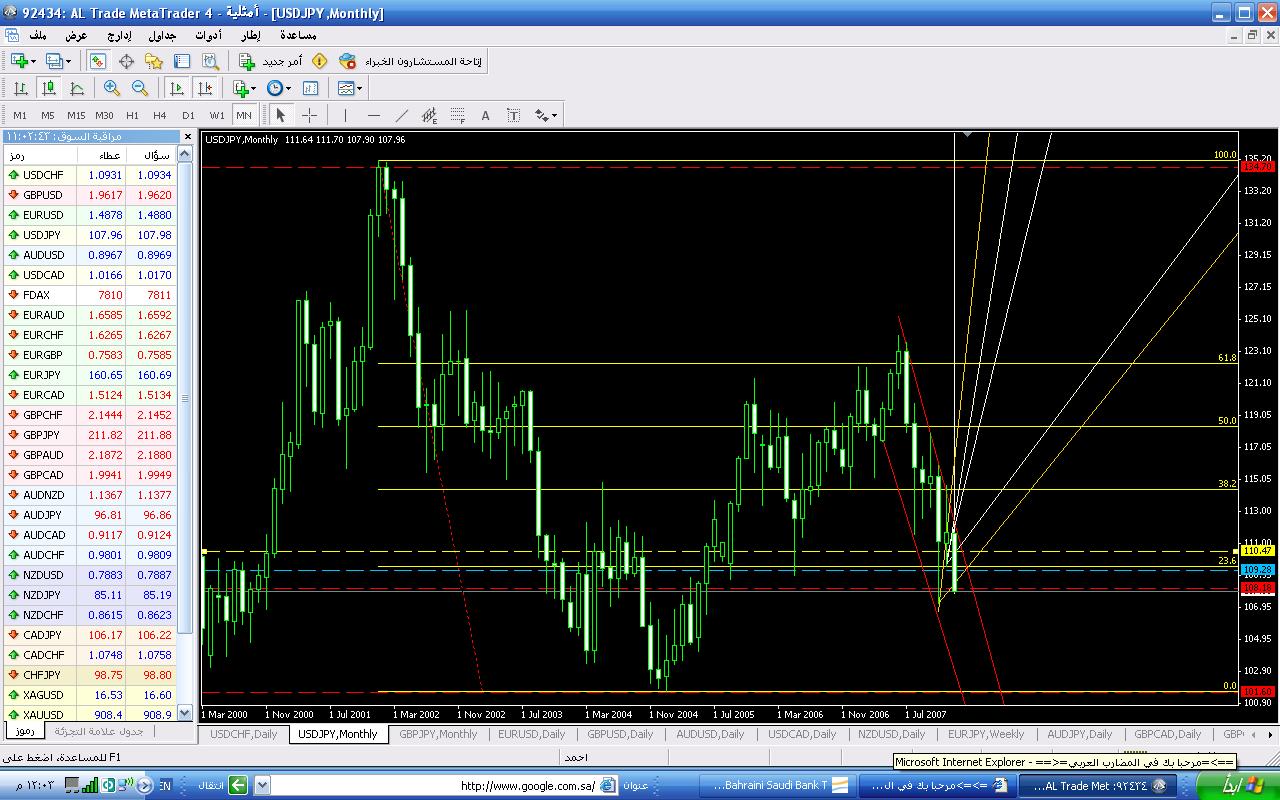The image size is (1280, 800).
Task: Click the Zoom In magnifier icon
Action: [112, 88]
